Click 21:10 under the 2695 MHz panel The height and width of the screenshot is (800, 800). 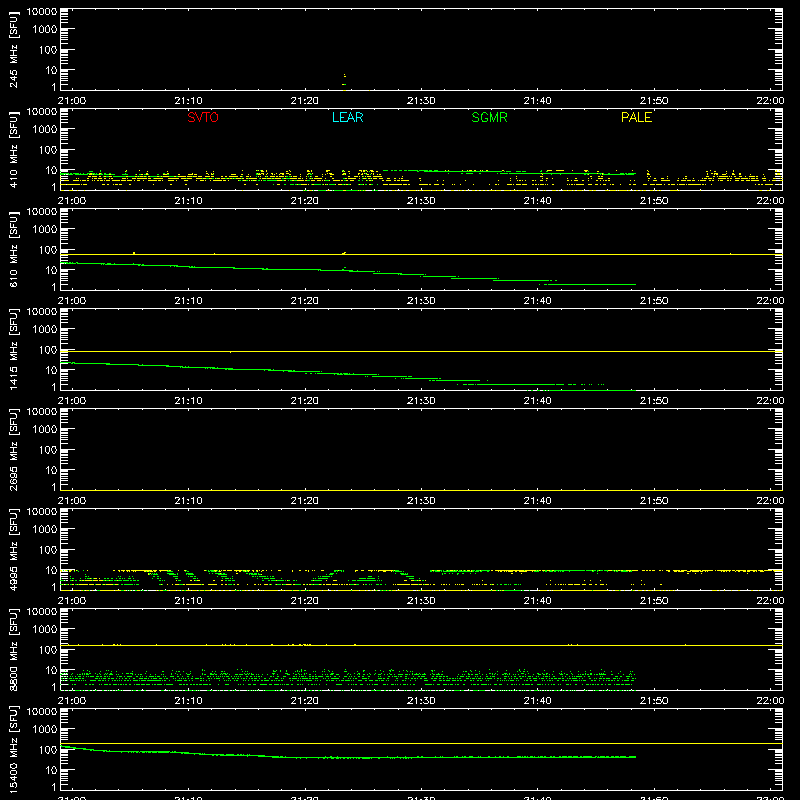(x=188, y=501)
